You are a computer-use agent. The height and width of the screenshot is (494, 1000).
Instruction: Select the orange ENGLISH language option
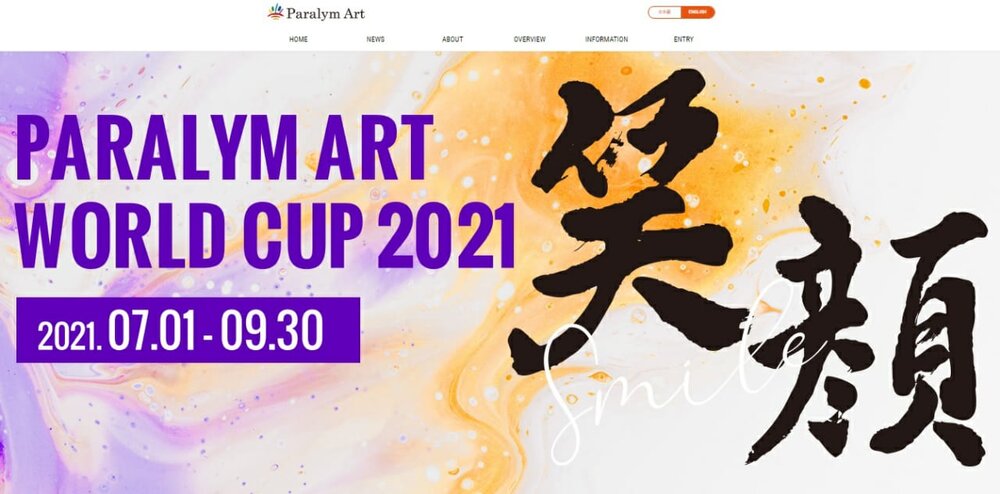[x=698, y=12]
